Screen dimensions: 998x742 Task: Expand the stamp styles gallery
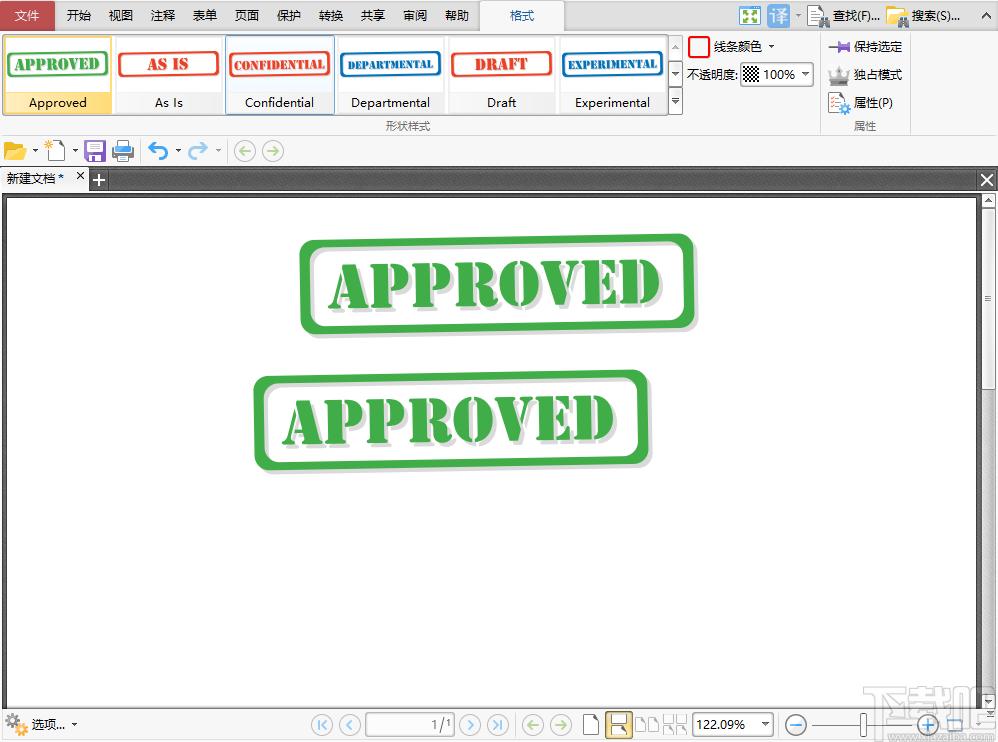[675, 101]
